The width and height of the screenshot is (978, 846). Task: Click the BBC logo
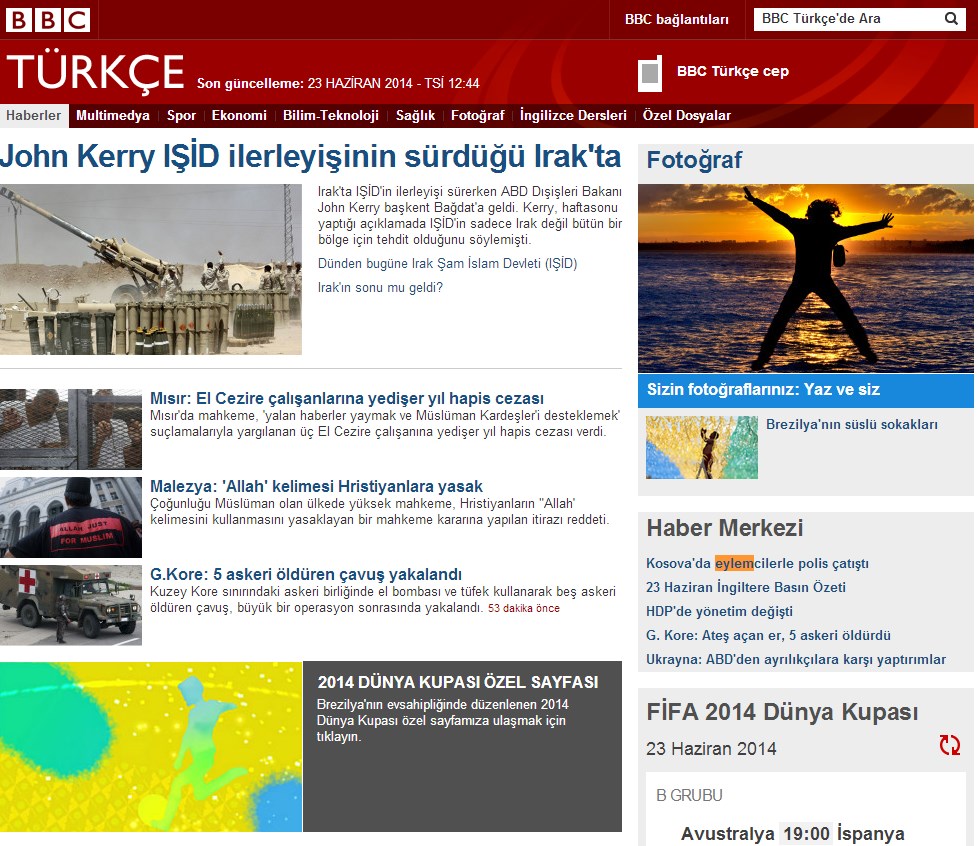click(x=48, y=17)
